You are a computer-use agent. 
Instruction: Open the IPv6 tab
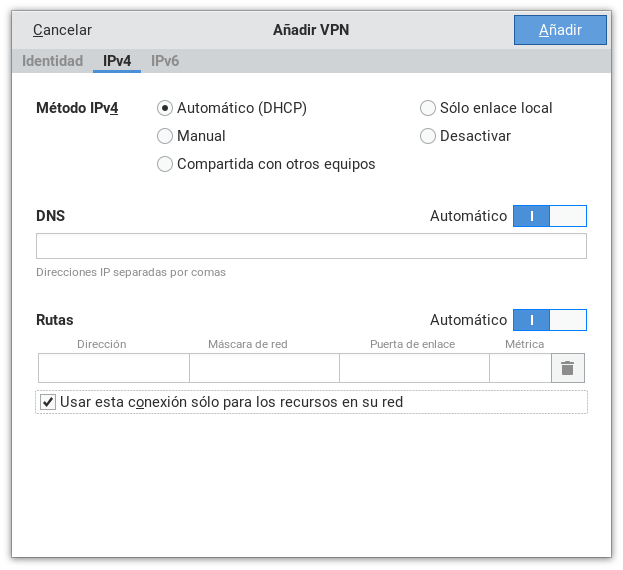pos(165,61)
